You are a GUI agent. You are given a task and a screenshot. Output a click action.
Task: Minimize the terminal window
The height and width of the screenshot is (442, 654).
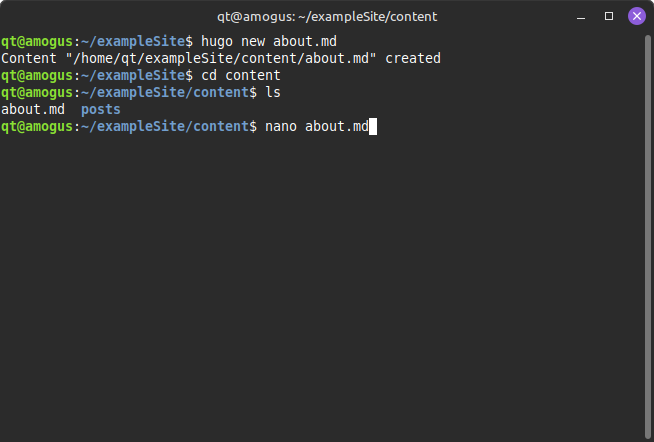coord(582,16)
